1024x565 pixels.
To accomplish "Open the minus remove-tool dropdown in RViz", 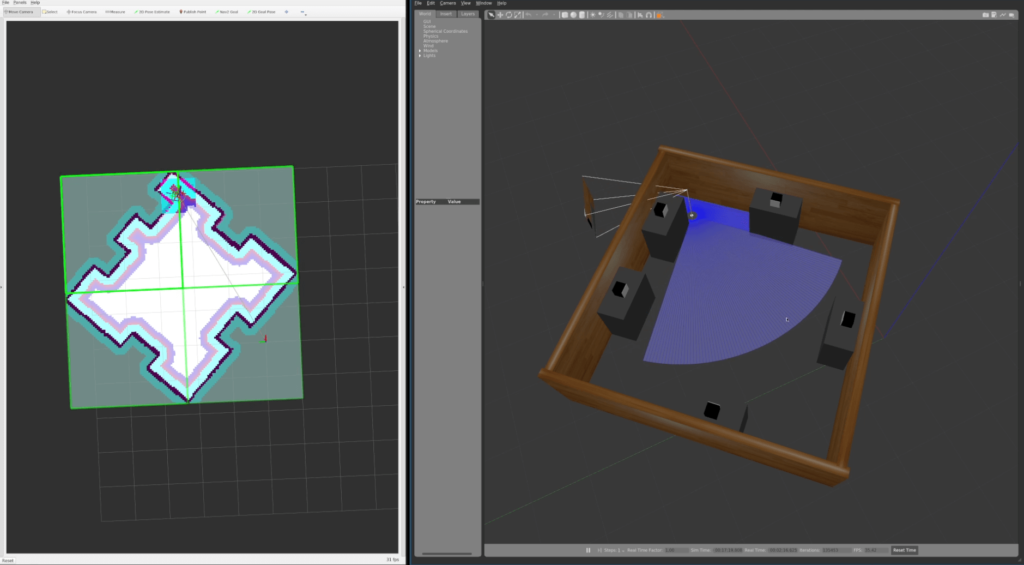I will pyautogui.click(x=303, y=12).
